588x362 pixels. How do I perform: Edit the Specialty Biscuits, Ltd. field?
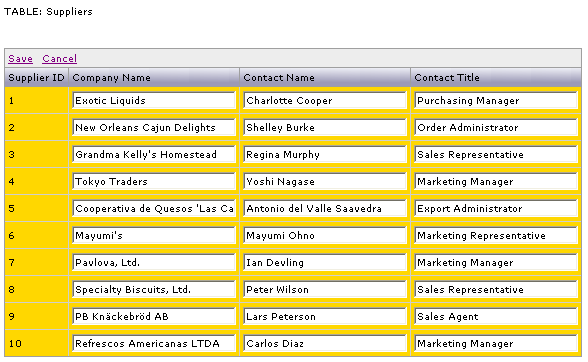154,290
